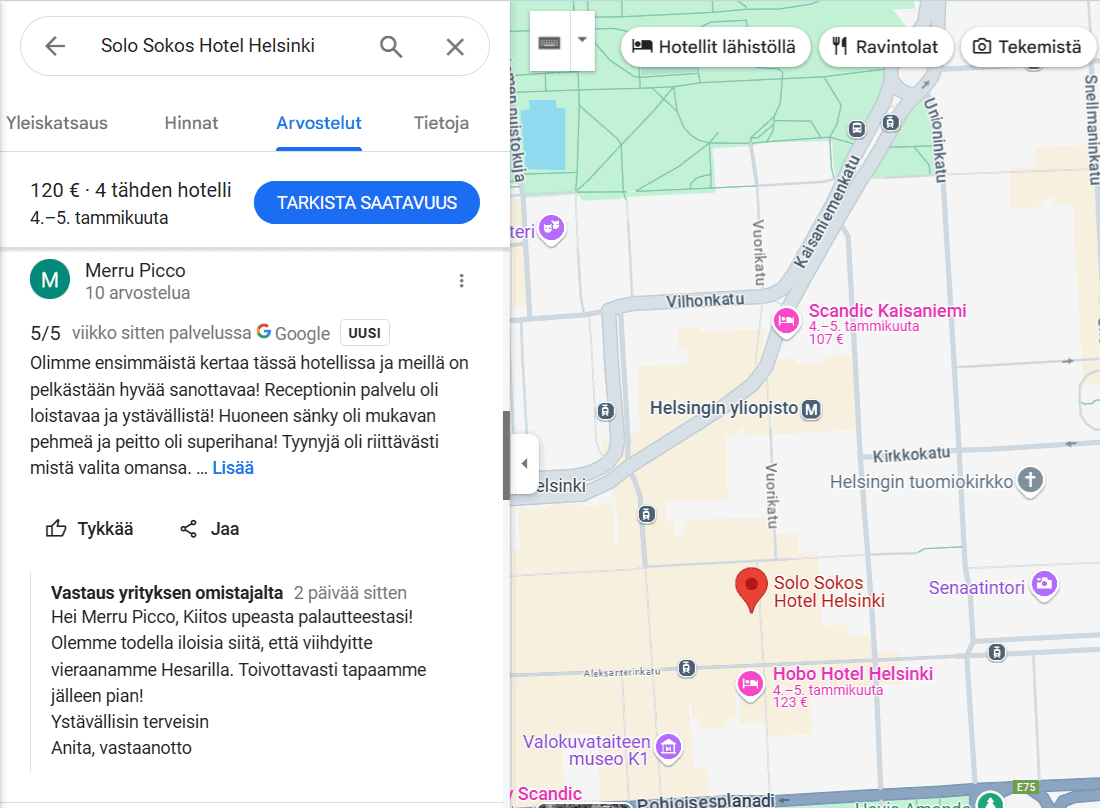Open the review's three-dot options menu
Image resolution: width=1100 pixels, height=808 pixels.
click(461, 280)
